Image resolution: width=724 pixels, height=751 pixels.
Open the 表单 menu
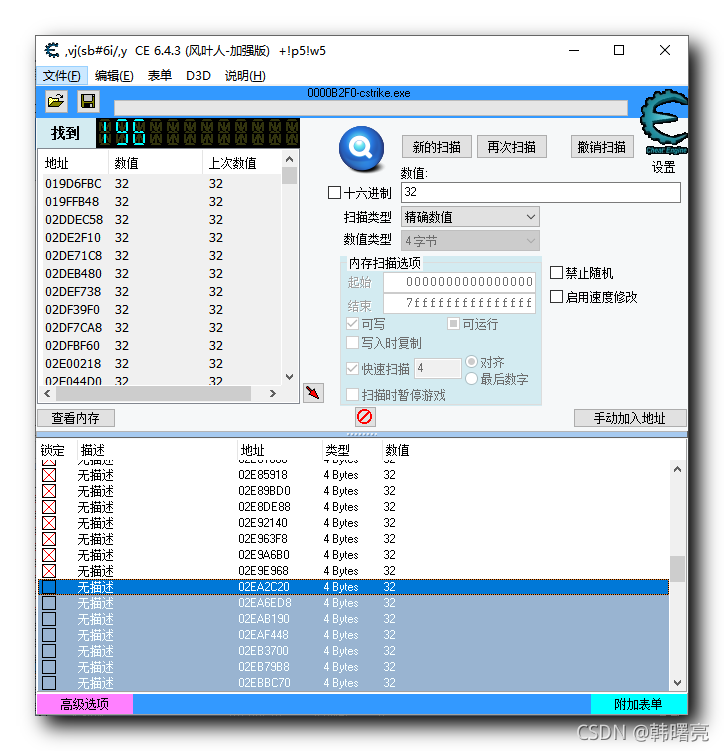(x=159, y=76)
